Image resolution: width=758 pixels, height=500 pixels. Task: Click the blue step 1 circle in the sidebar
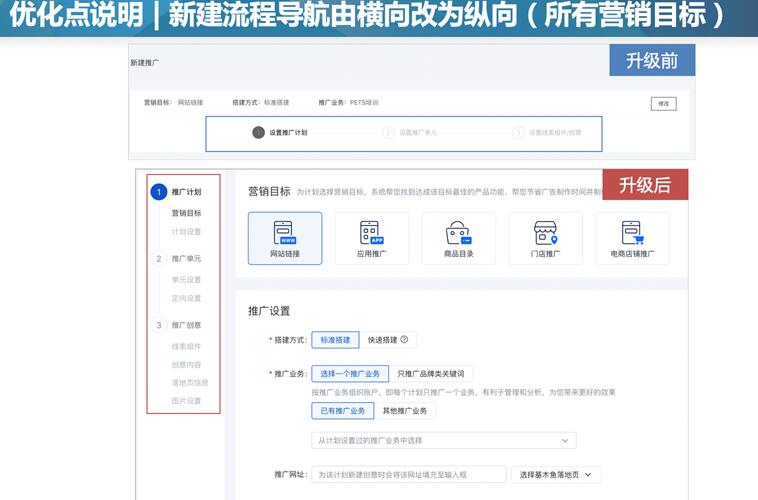159,192
